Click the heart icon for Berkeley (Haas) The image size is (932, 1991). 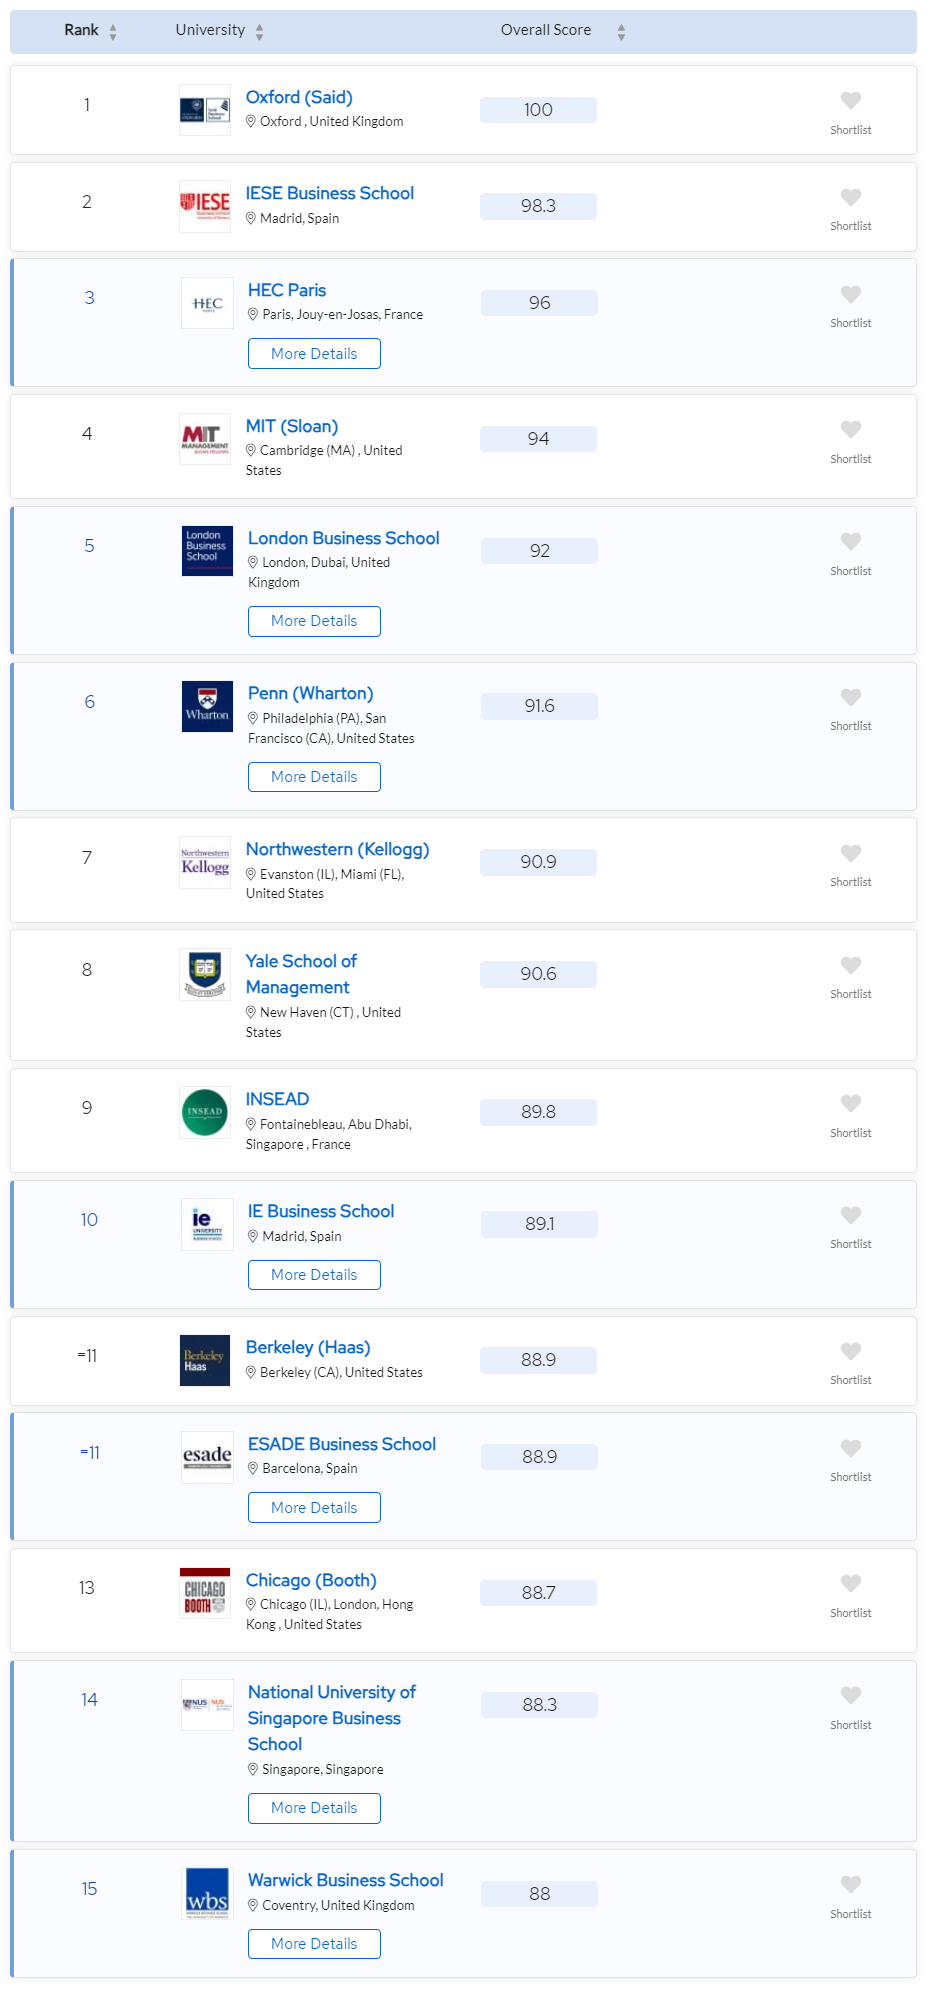pyautogui.click(x=851, y=1351)
